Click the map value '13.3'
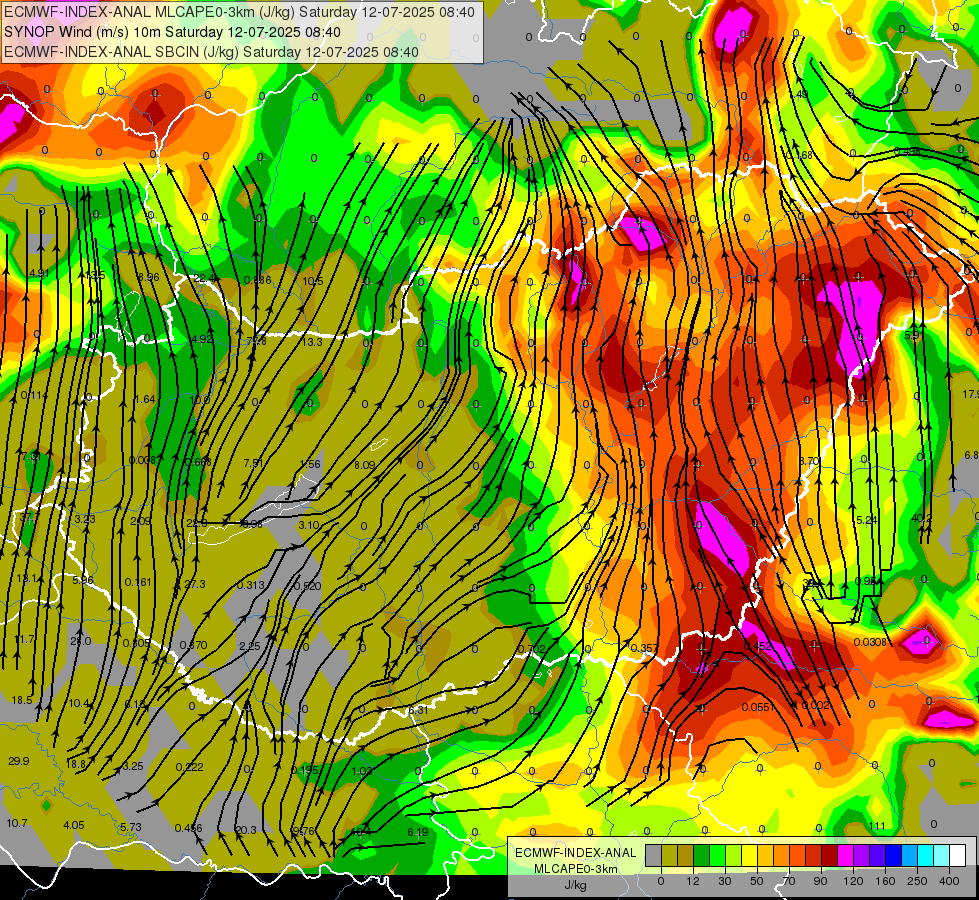Screen dimensions: 979x900 [312, 342]
